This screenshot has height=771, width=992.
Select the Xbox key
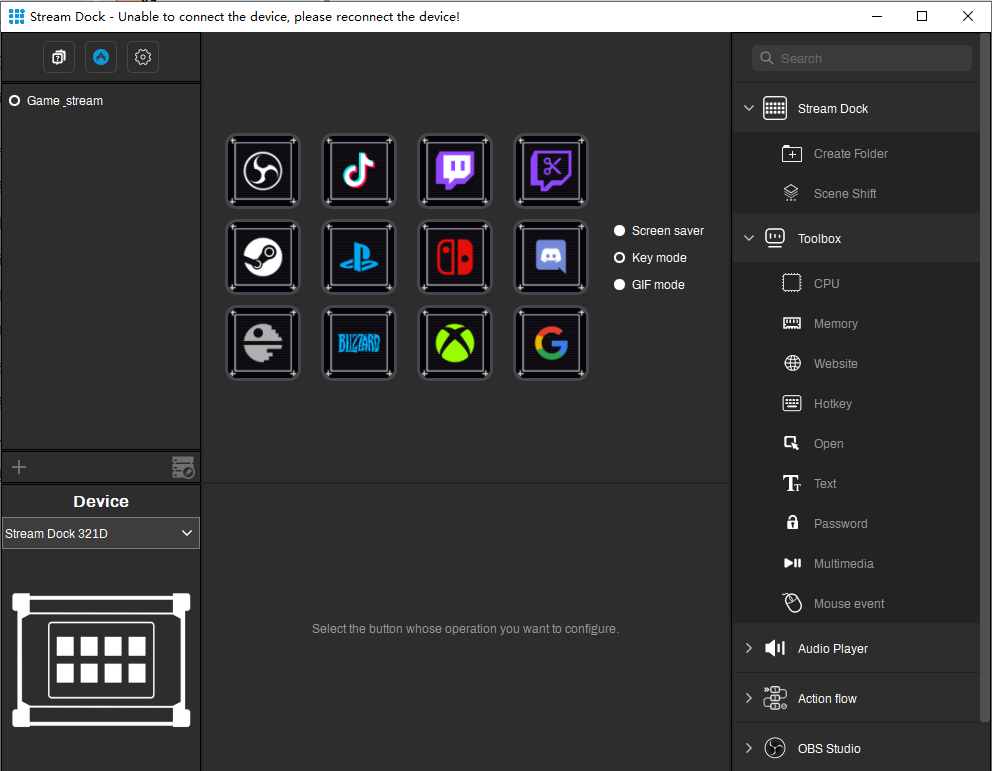[x=455, y=343]
